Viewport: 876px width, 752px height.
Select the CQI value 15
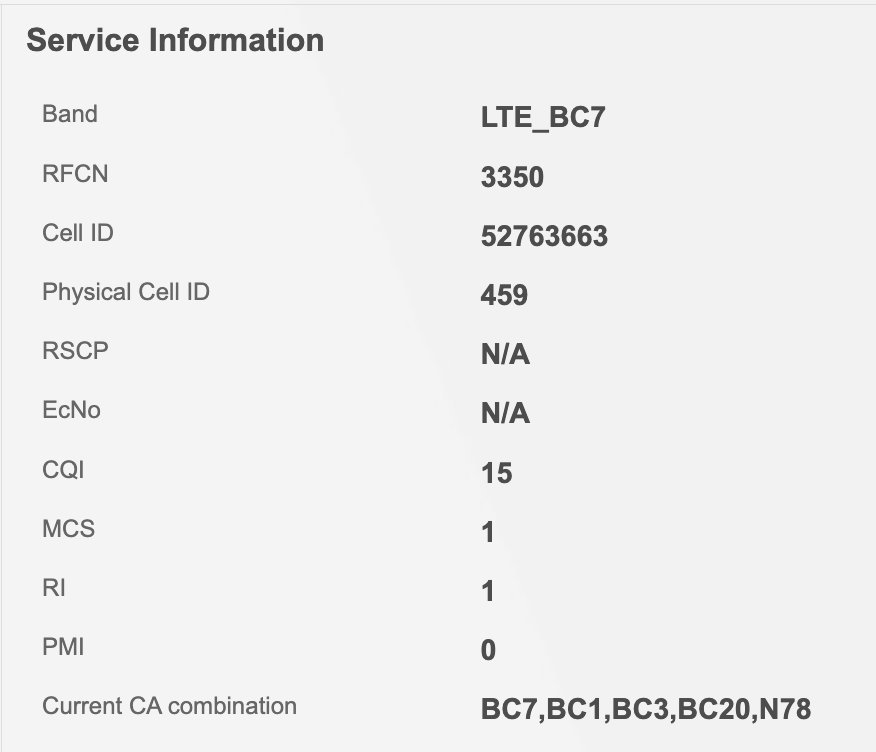tap(496, 473)
